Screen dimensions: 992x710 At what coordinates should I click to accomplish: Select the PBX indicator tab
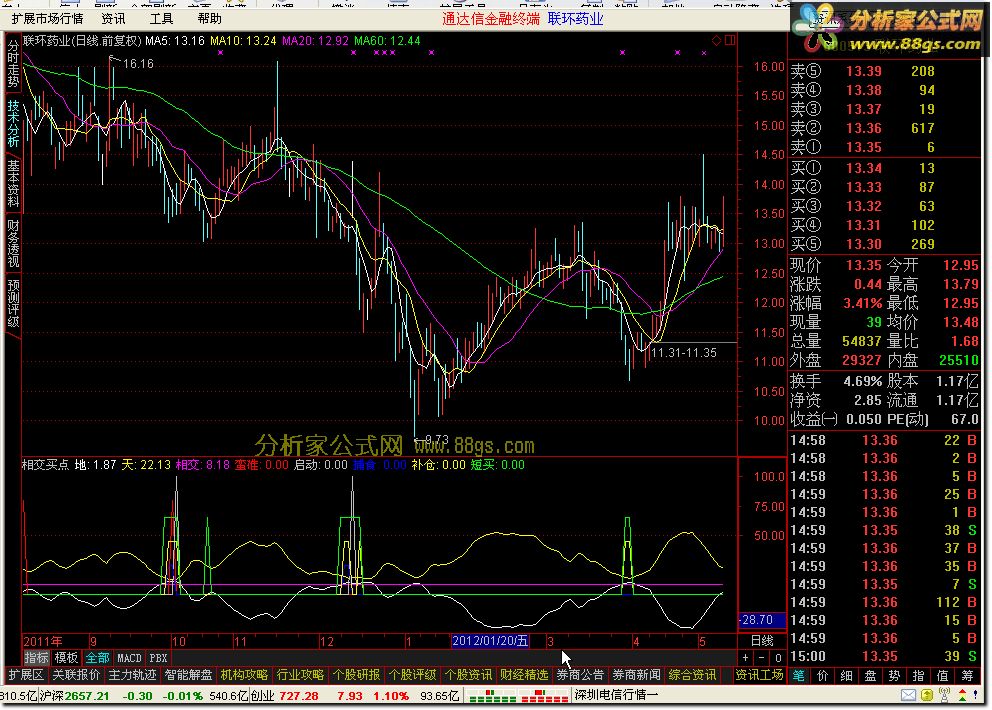click(158, 657)
